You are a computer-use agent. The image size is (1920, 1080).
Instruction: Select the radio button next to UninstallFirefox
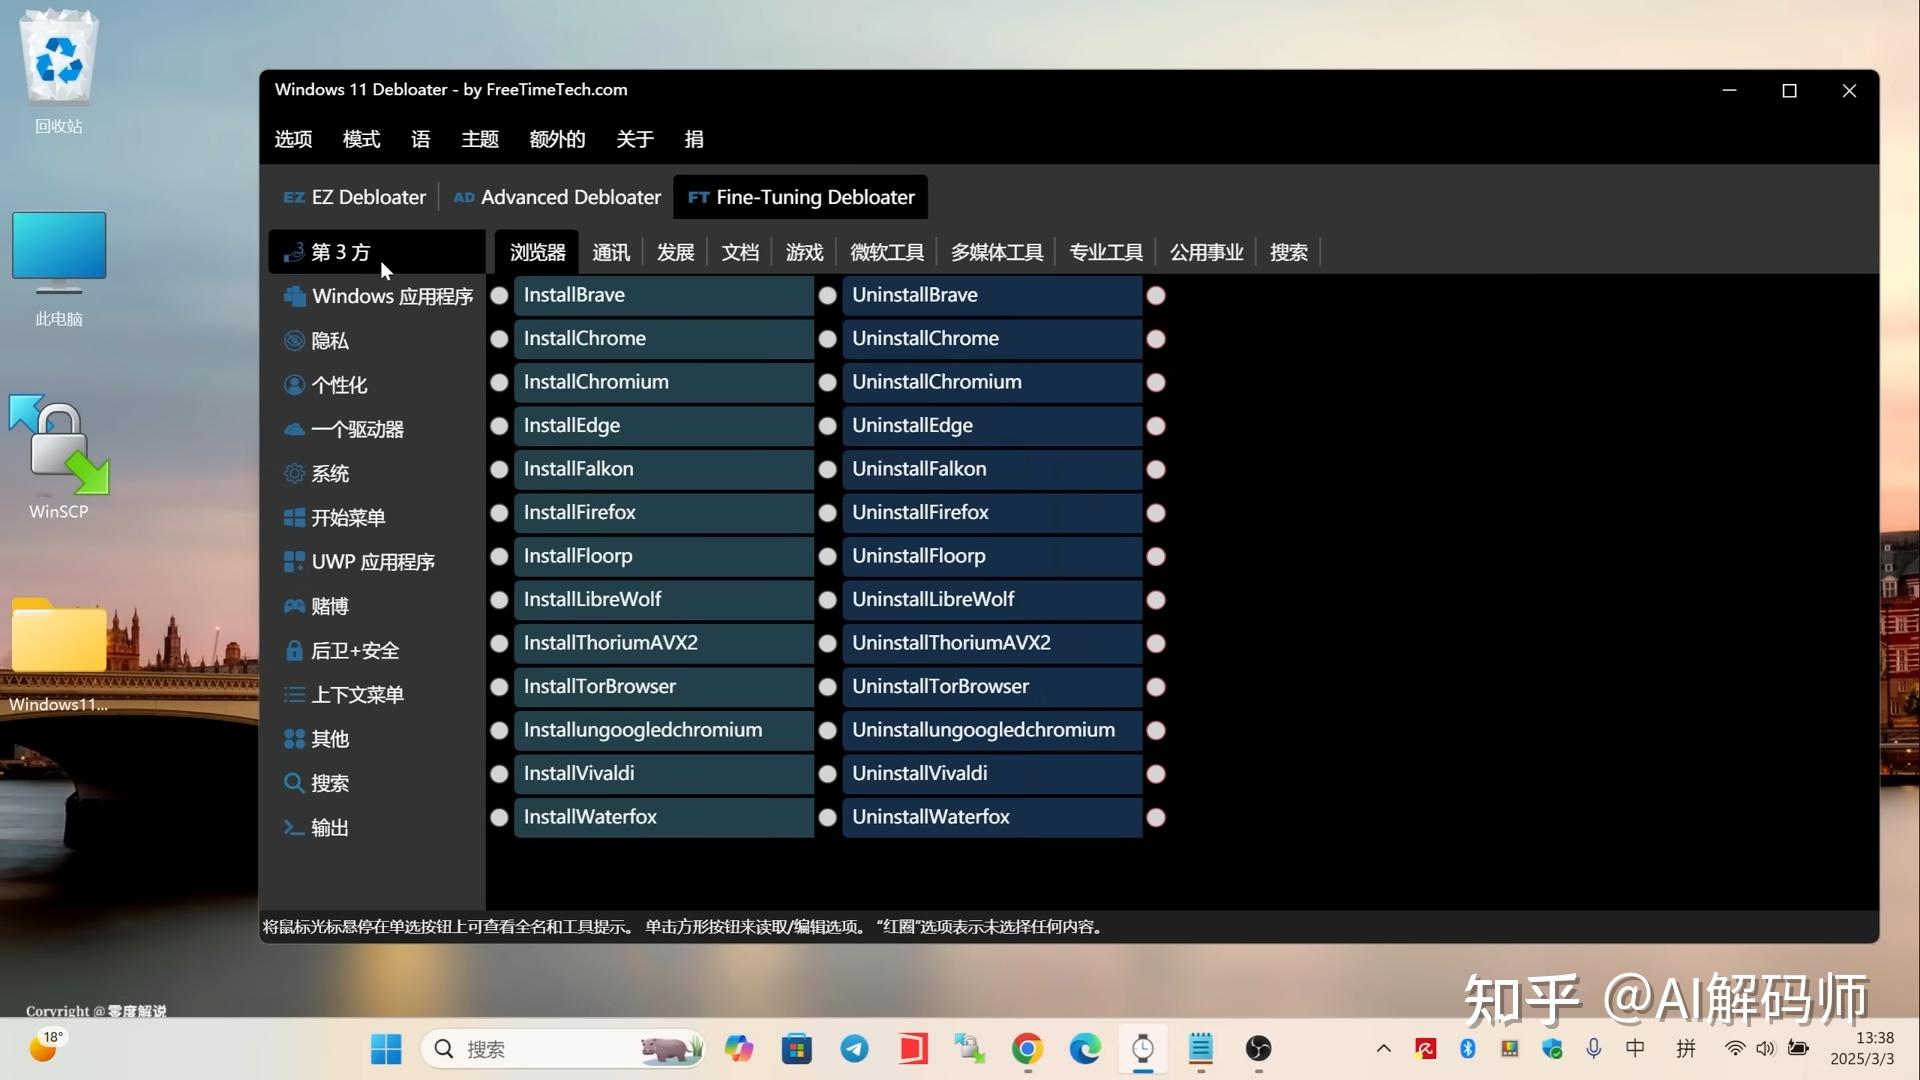point(828,512)
